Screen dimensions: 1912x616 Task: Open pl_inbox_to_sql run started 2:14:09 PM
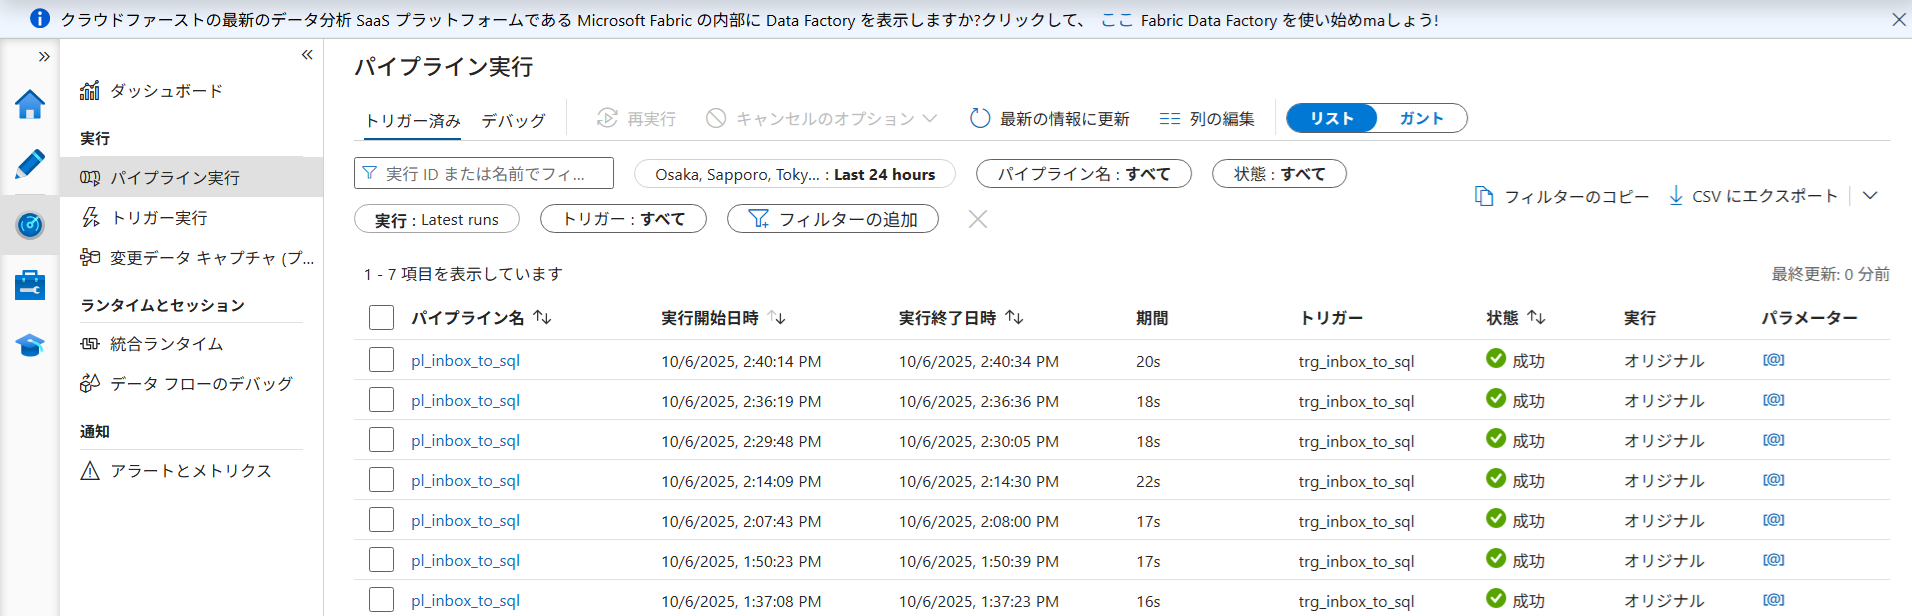[x=465, y=481]
